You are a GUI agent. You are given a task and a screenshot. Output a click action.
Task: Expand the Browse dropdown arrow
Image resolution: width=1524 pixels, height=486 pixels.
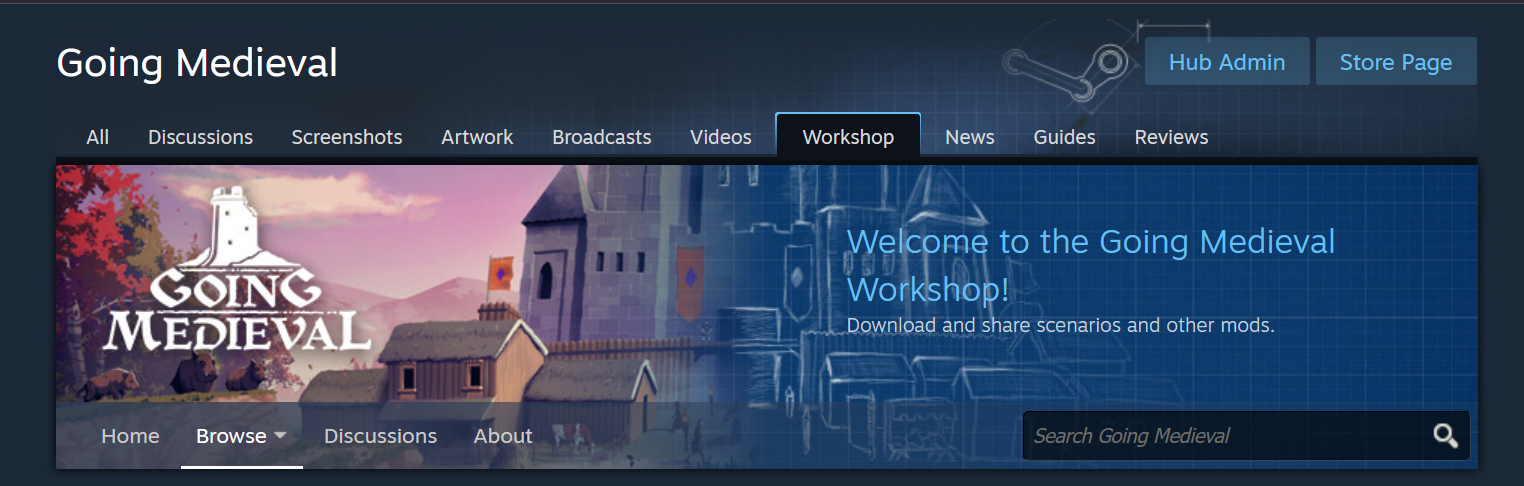coord(280,436)
